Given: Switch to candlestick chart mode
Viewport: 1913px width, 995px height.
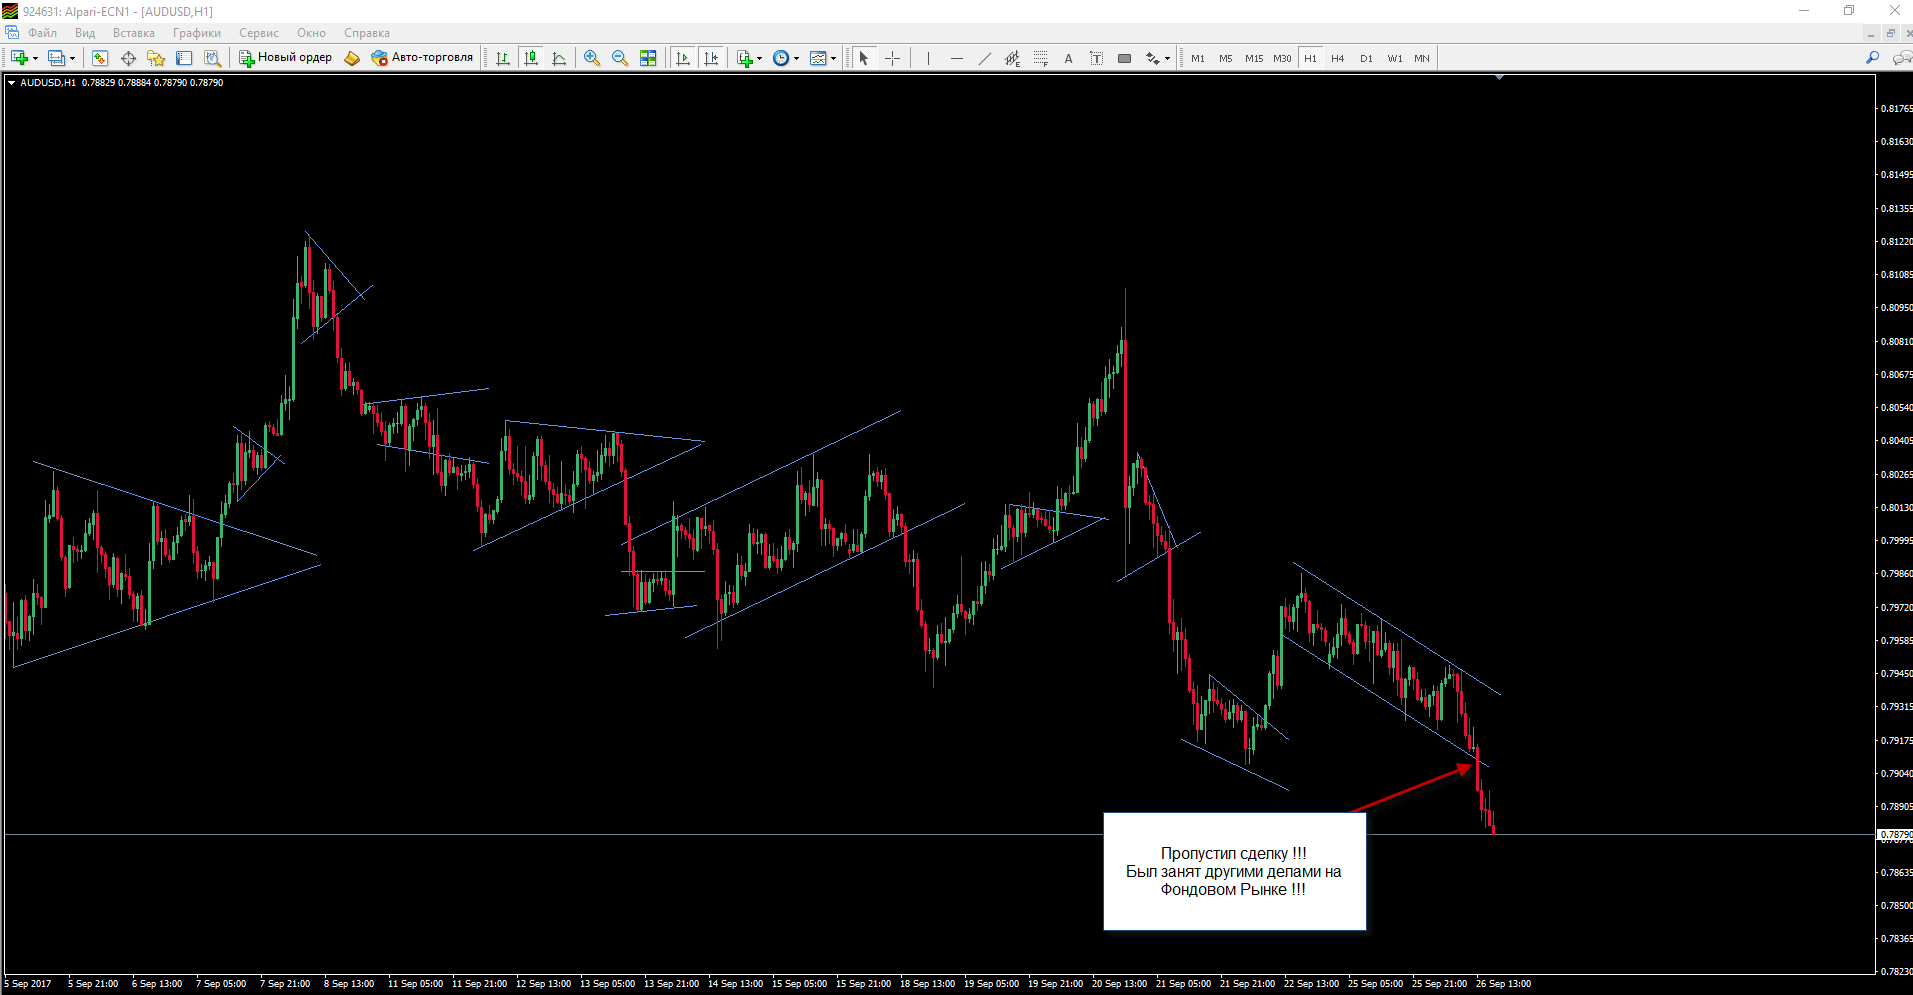Looking at the screenshot, I should 531,58.
